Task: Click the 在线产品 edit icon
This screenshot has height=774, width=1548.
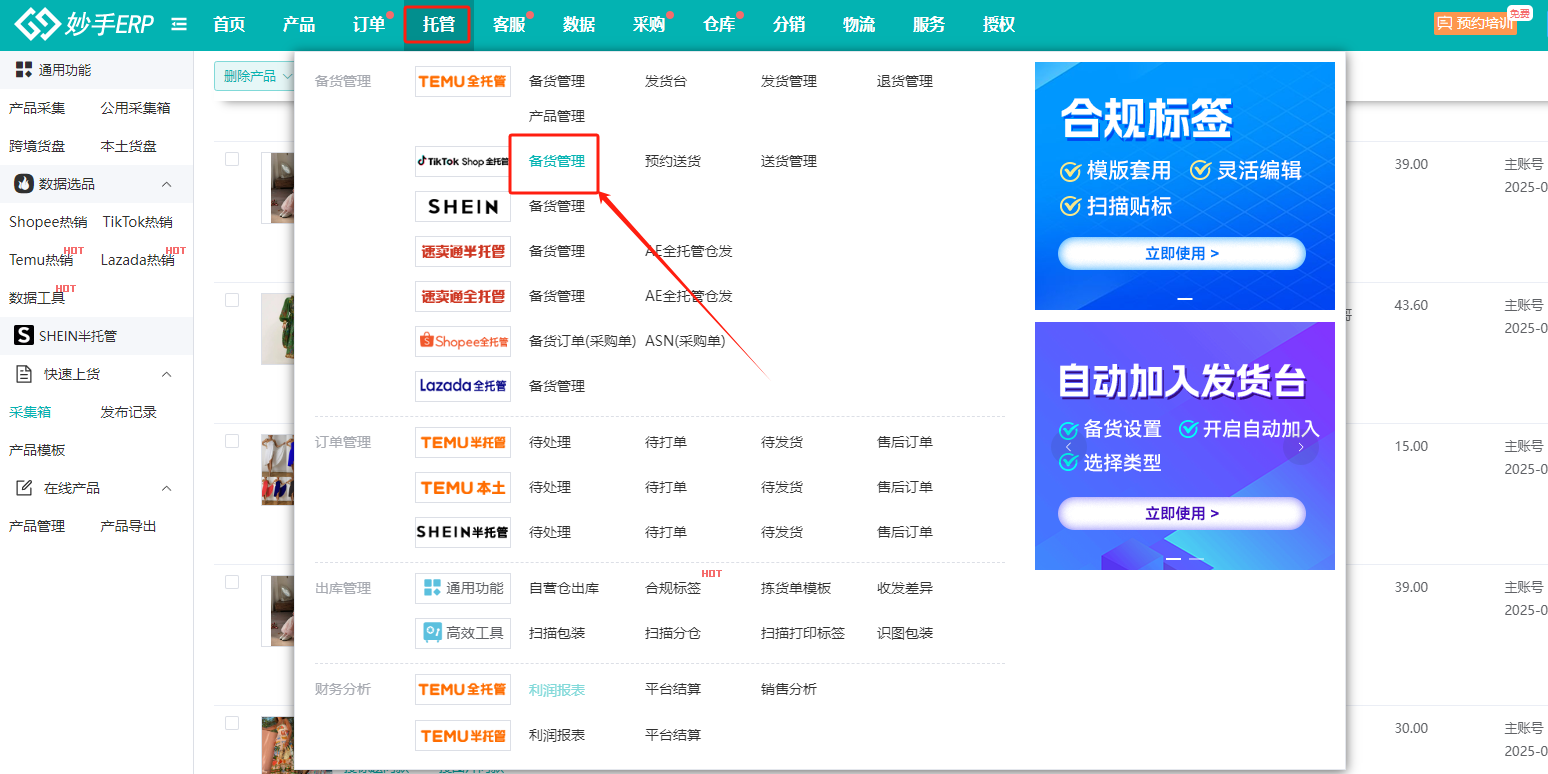Action: pos(24,488)
